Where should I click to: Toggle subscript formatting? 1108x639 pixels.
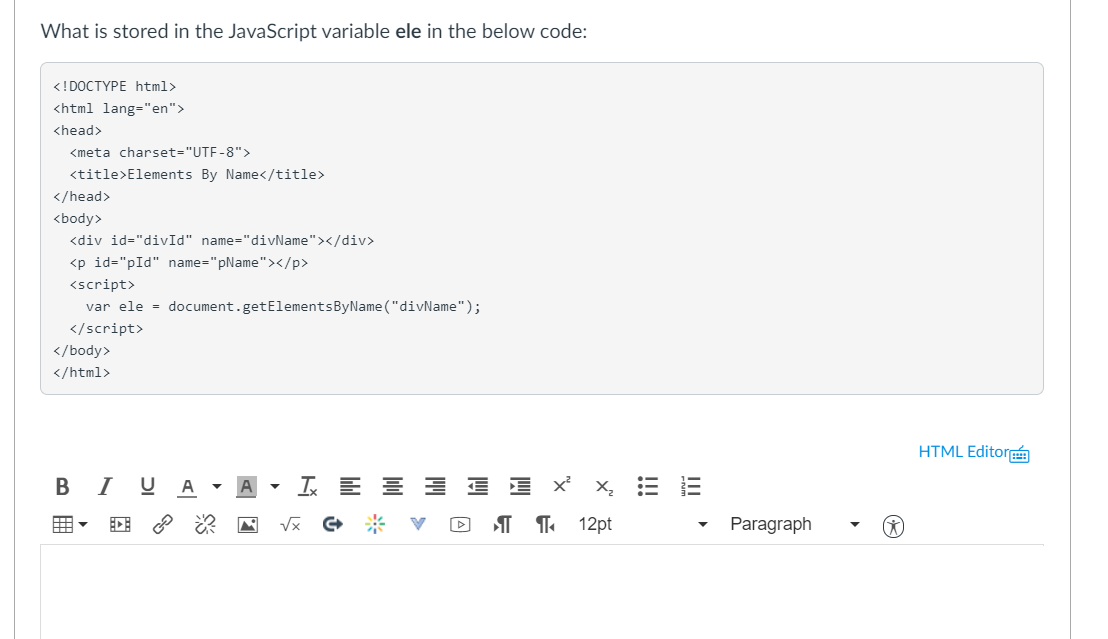click(602, 486)
